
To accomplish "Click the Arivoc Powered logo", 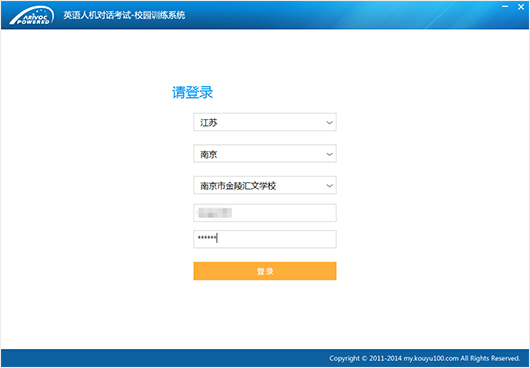I will tap(31, 16).
